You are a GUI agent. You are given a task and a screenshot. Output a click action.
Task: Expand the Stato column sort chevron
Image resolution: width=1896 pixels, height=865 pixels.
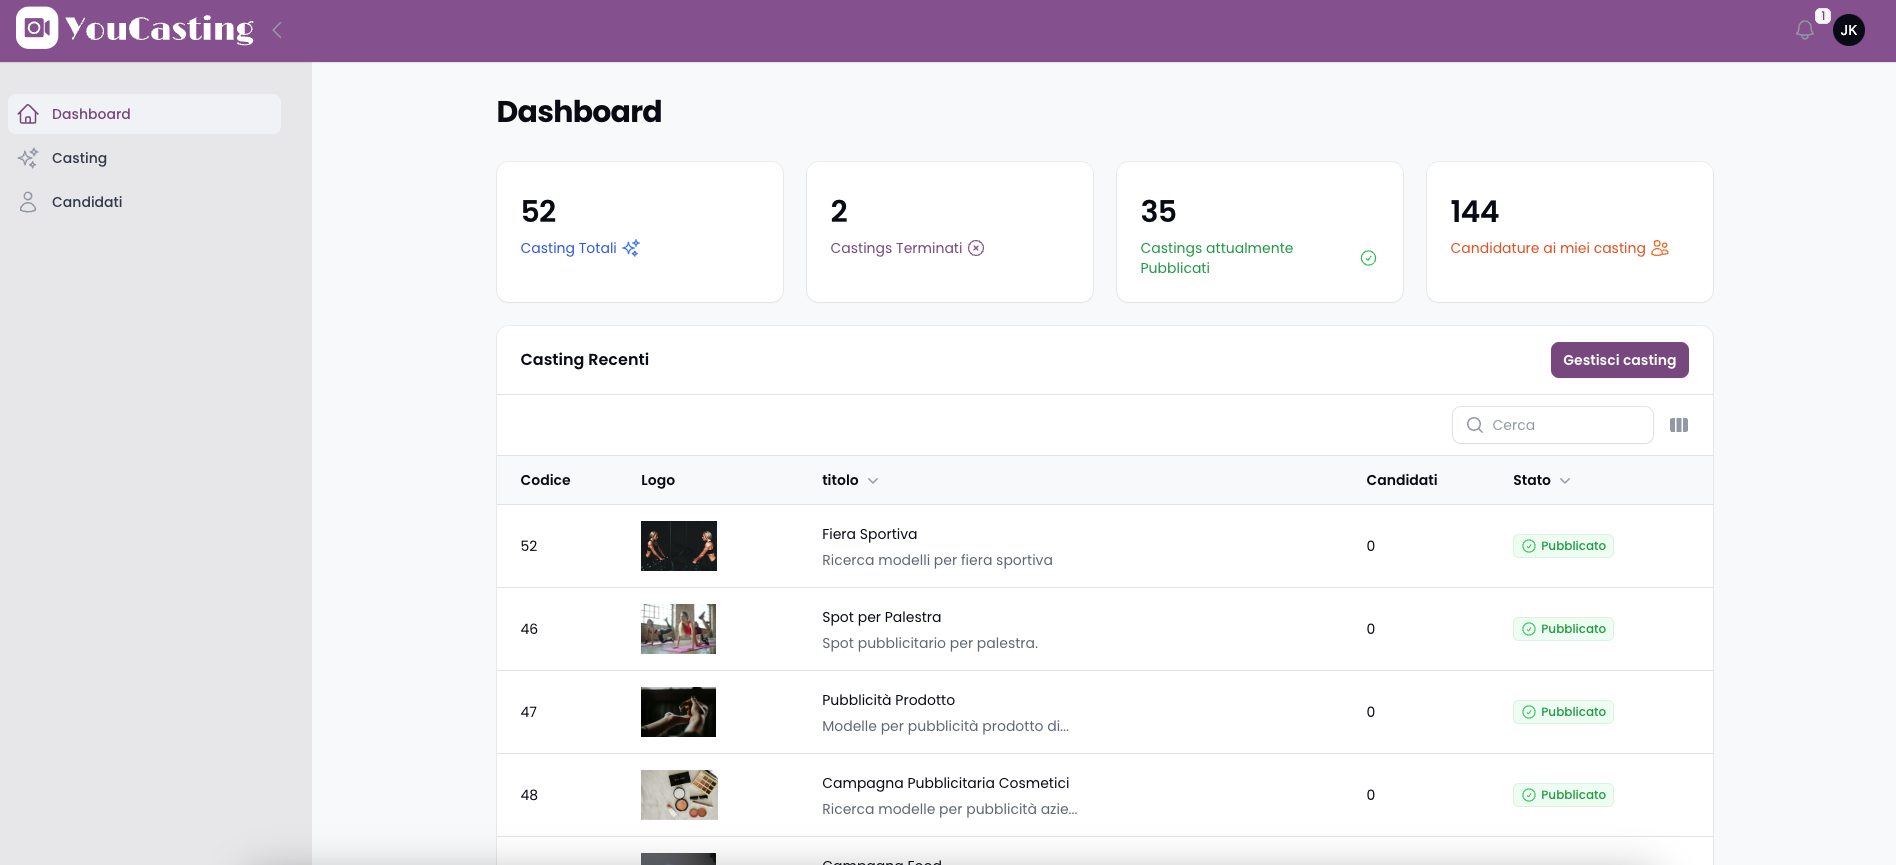tap(1565, 481)
